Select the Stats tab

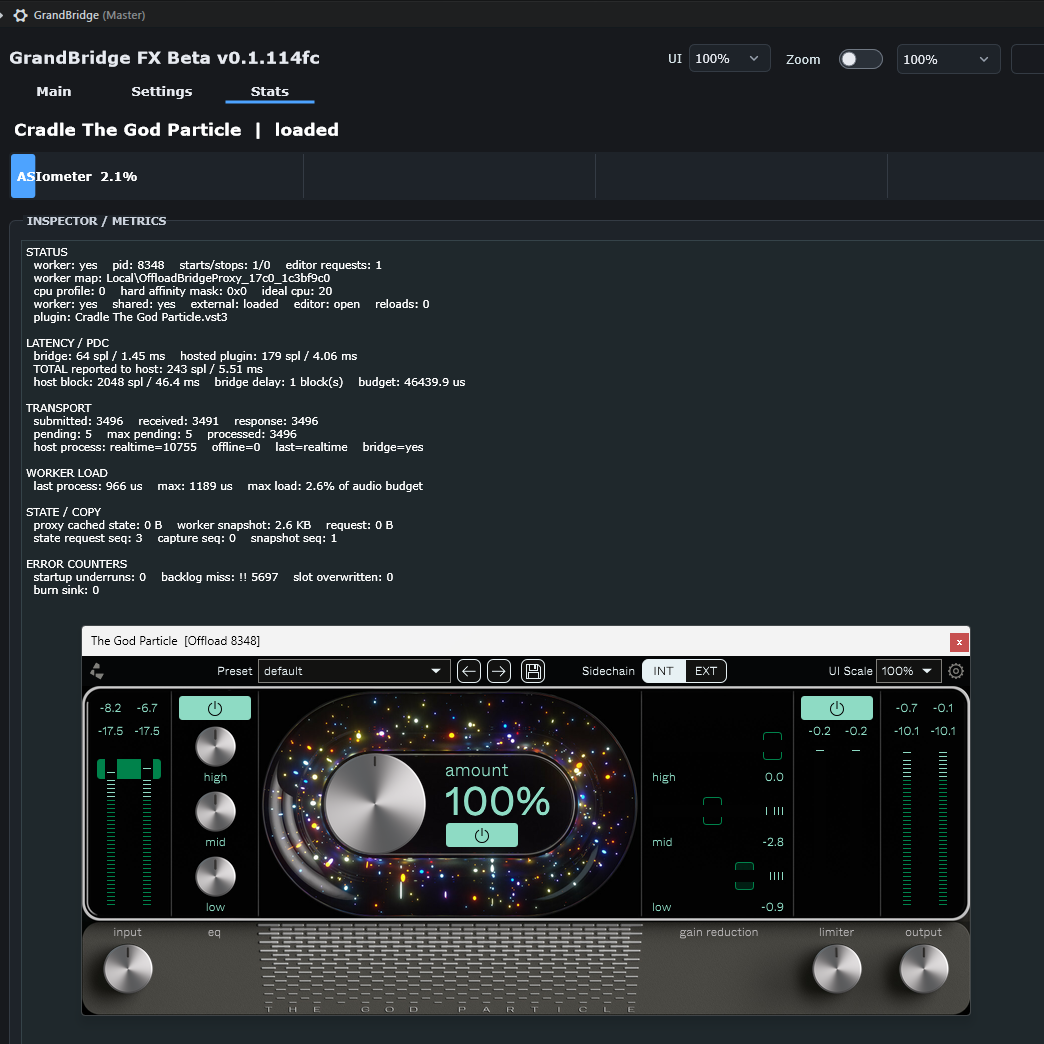click(270, 91)
